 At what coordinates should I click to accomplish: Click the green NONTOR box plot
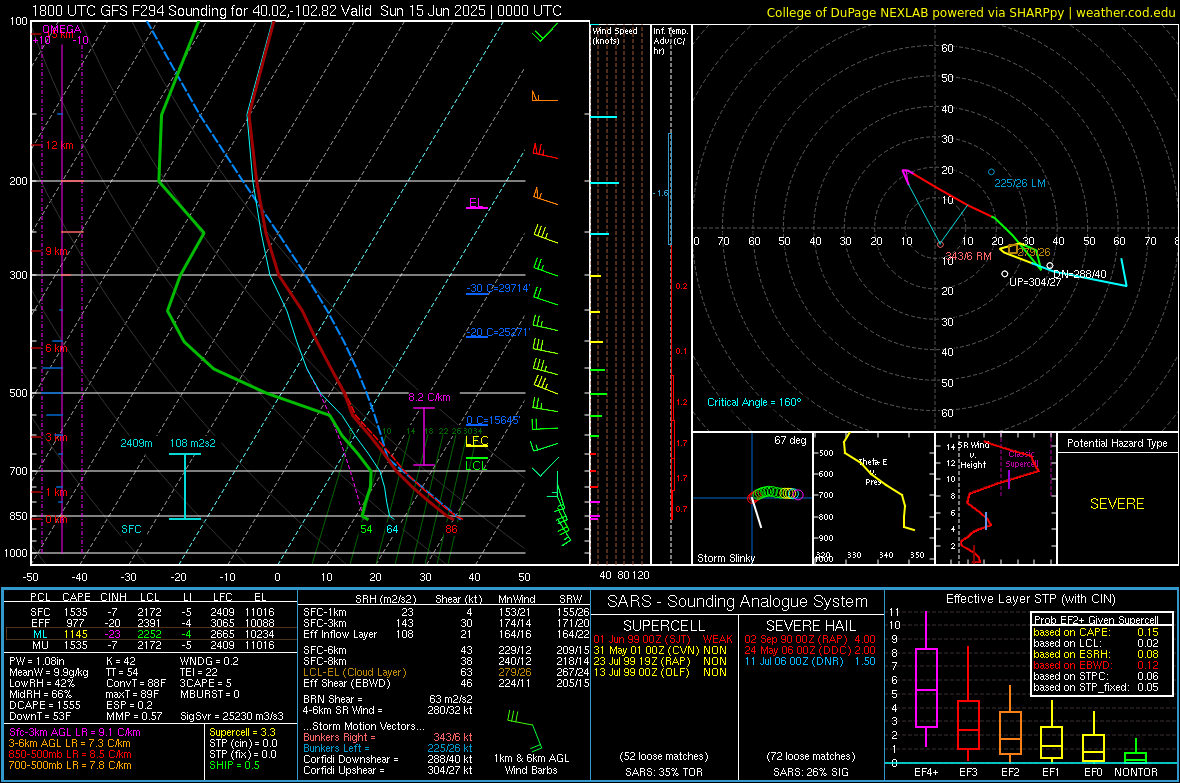(1135, 751)
